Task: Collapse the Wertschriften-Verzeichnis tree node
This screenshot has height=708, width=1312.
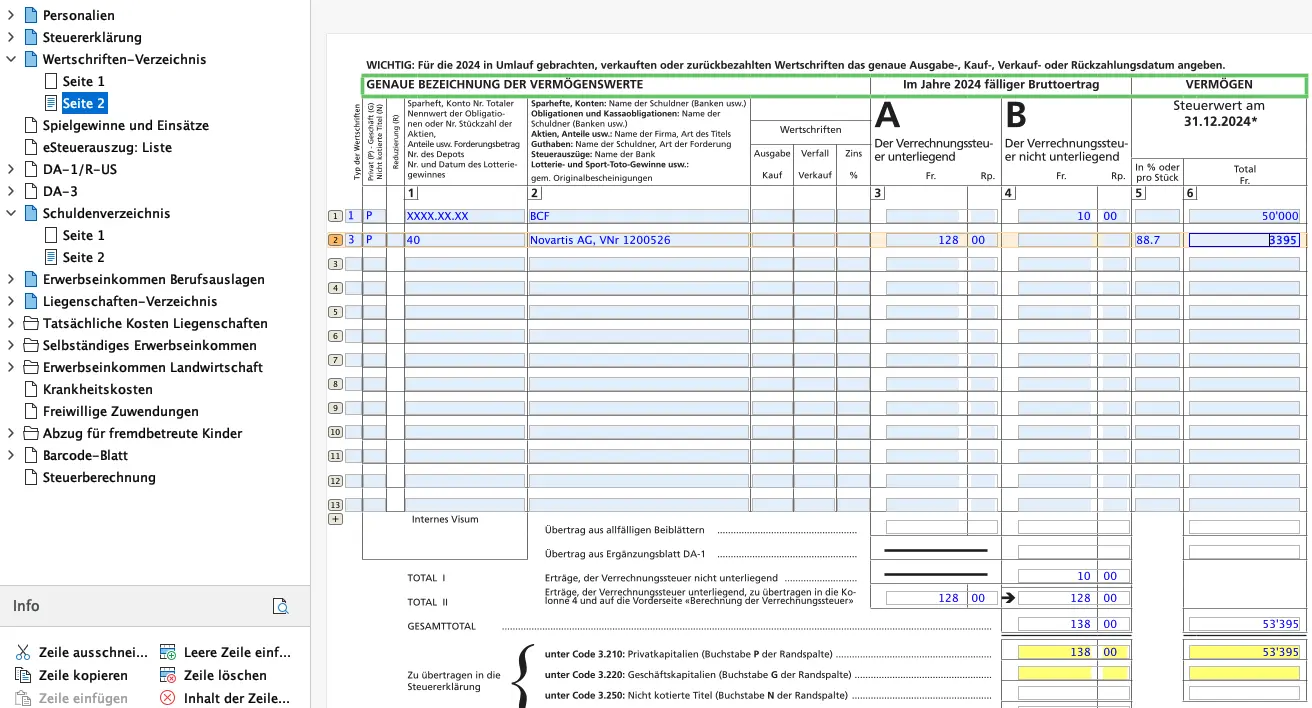Action: pyautogui.click(x=10, y=59)
